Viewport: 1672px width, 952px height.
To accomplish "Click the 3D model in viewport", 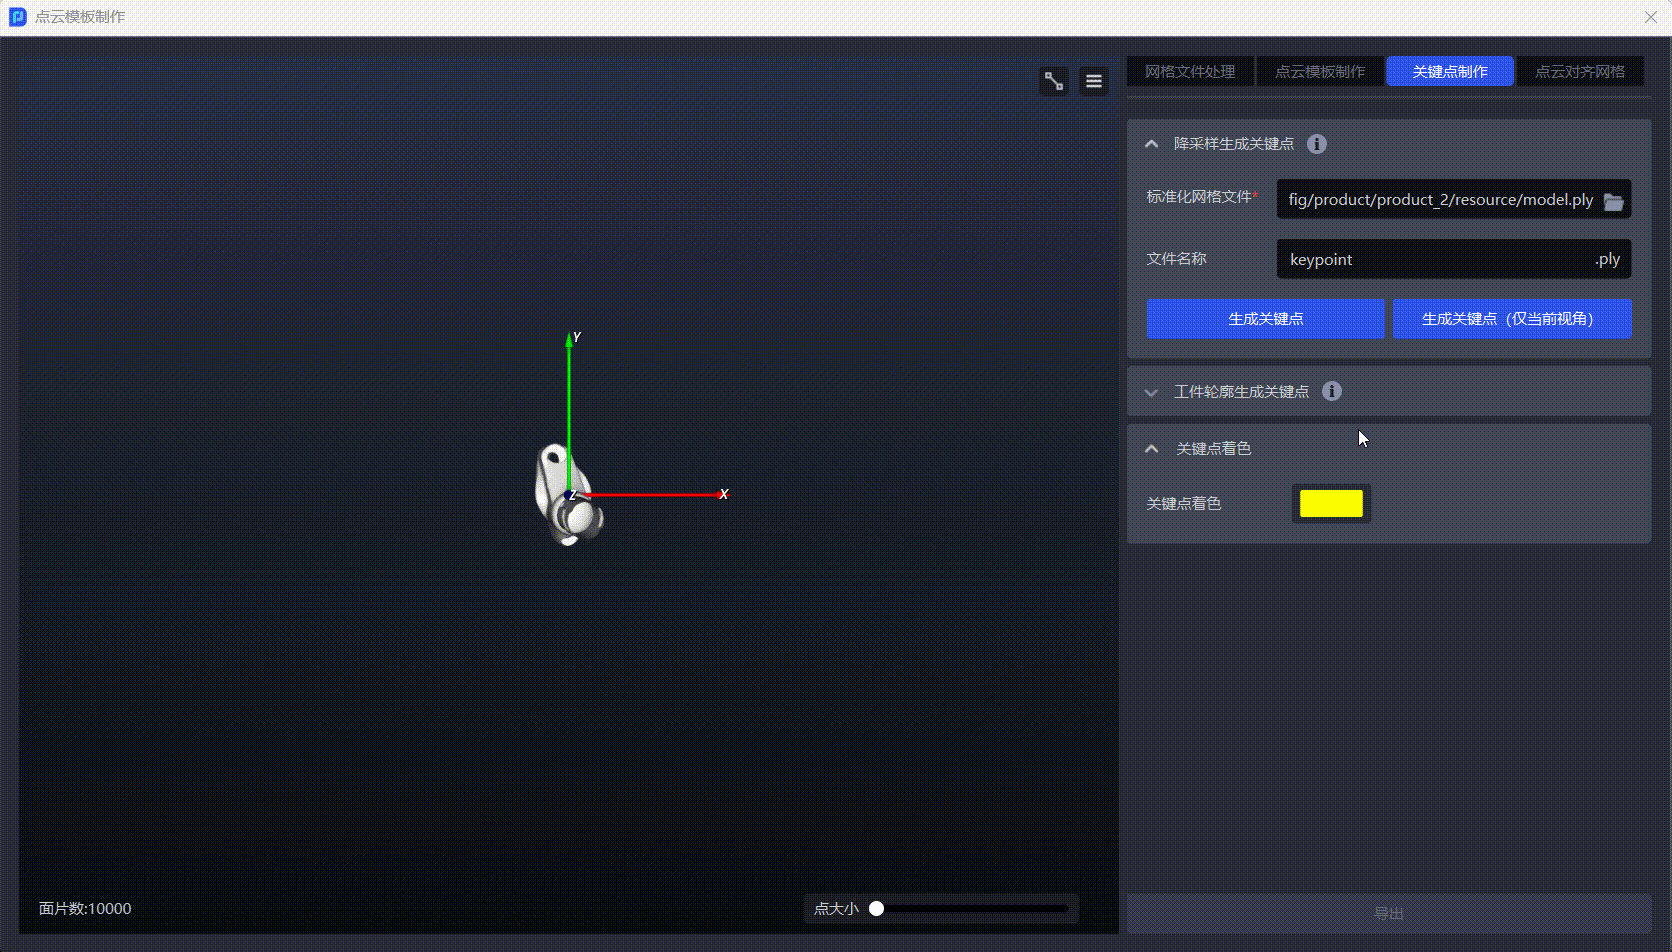I will click(565, 497).
